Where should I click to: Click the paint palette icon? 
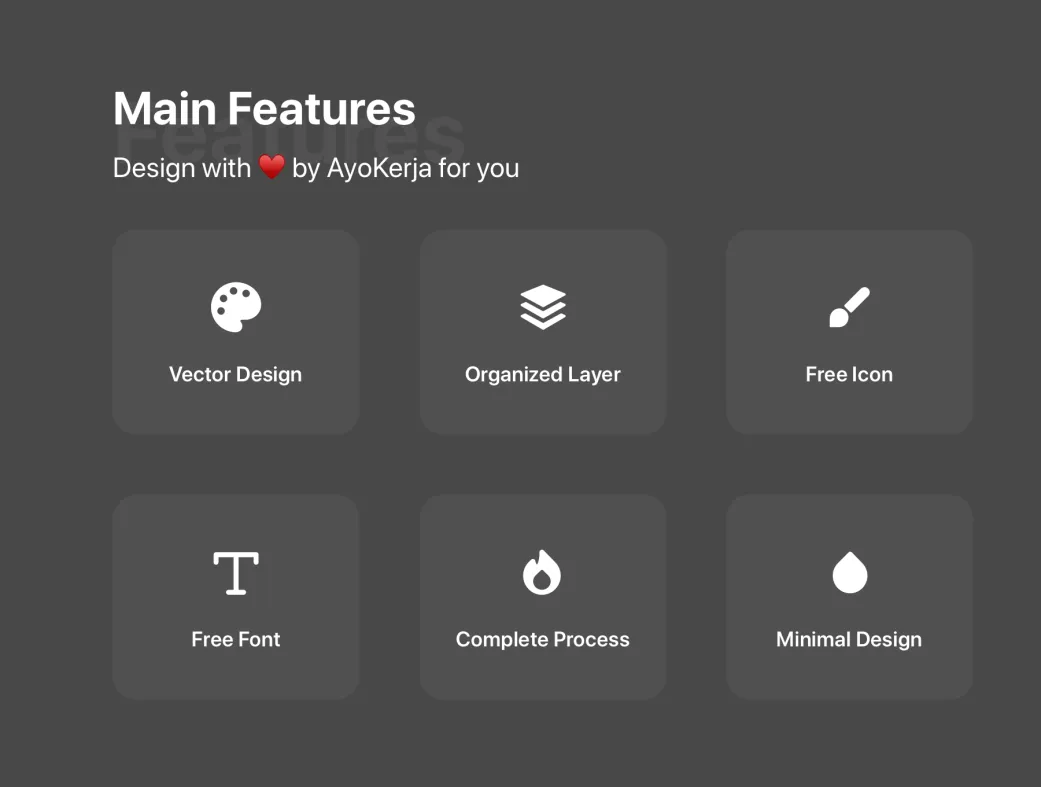coord(236,307)
